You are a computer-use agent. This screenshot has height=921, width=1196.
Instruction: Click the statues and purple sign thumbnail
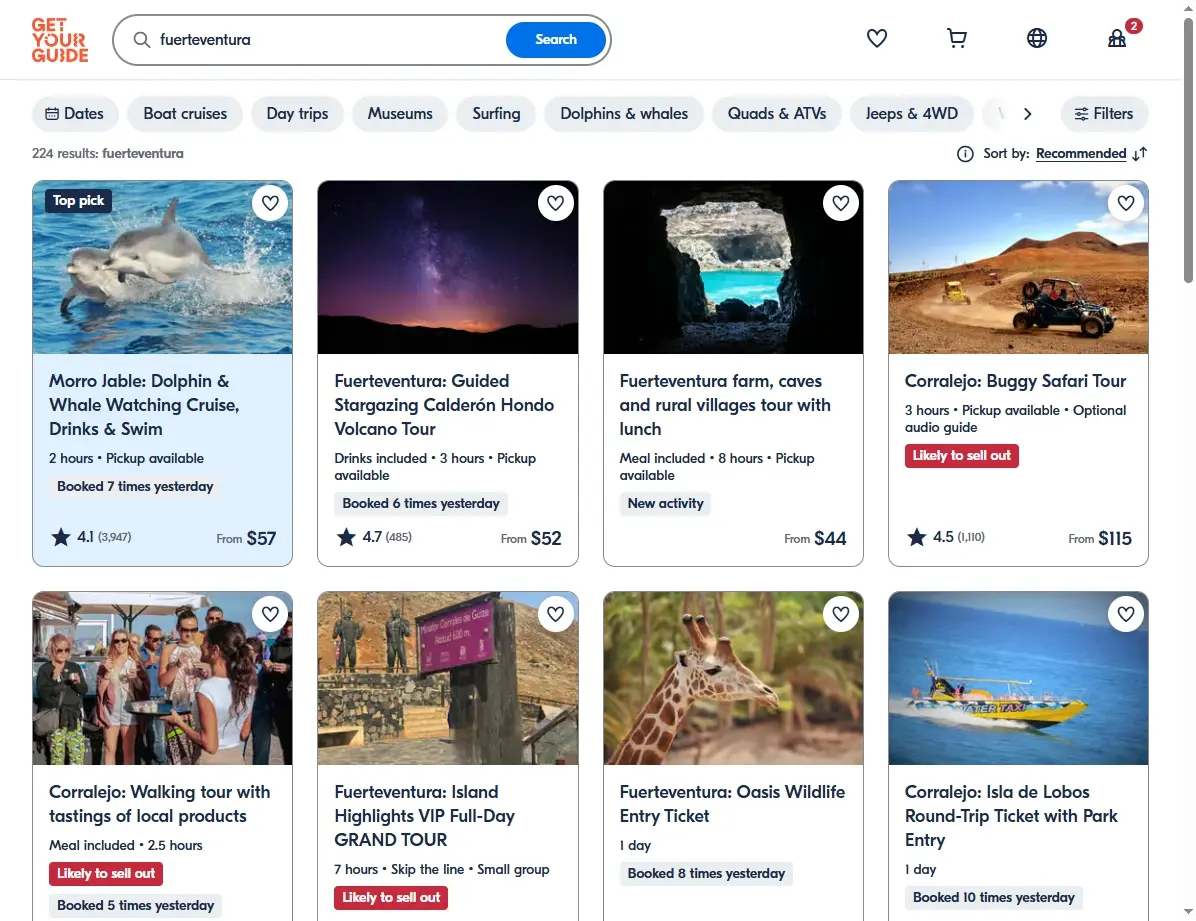click(448, 678)
